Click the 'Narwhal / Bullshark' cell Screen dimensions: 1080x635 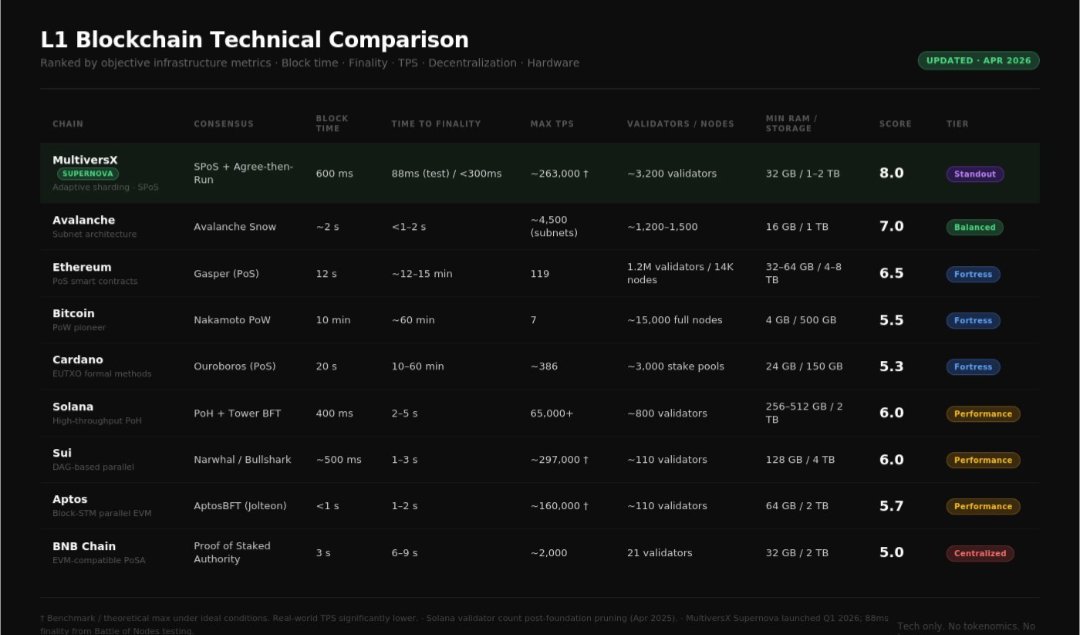click(x=242, y=459)
